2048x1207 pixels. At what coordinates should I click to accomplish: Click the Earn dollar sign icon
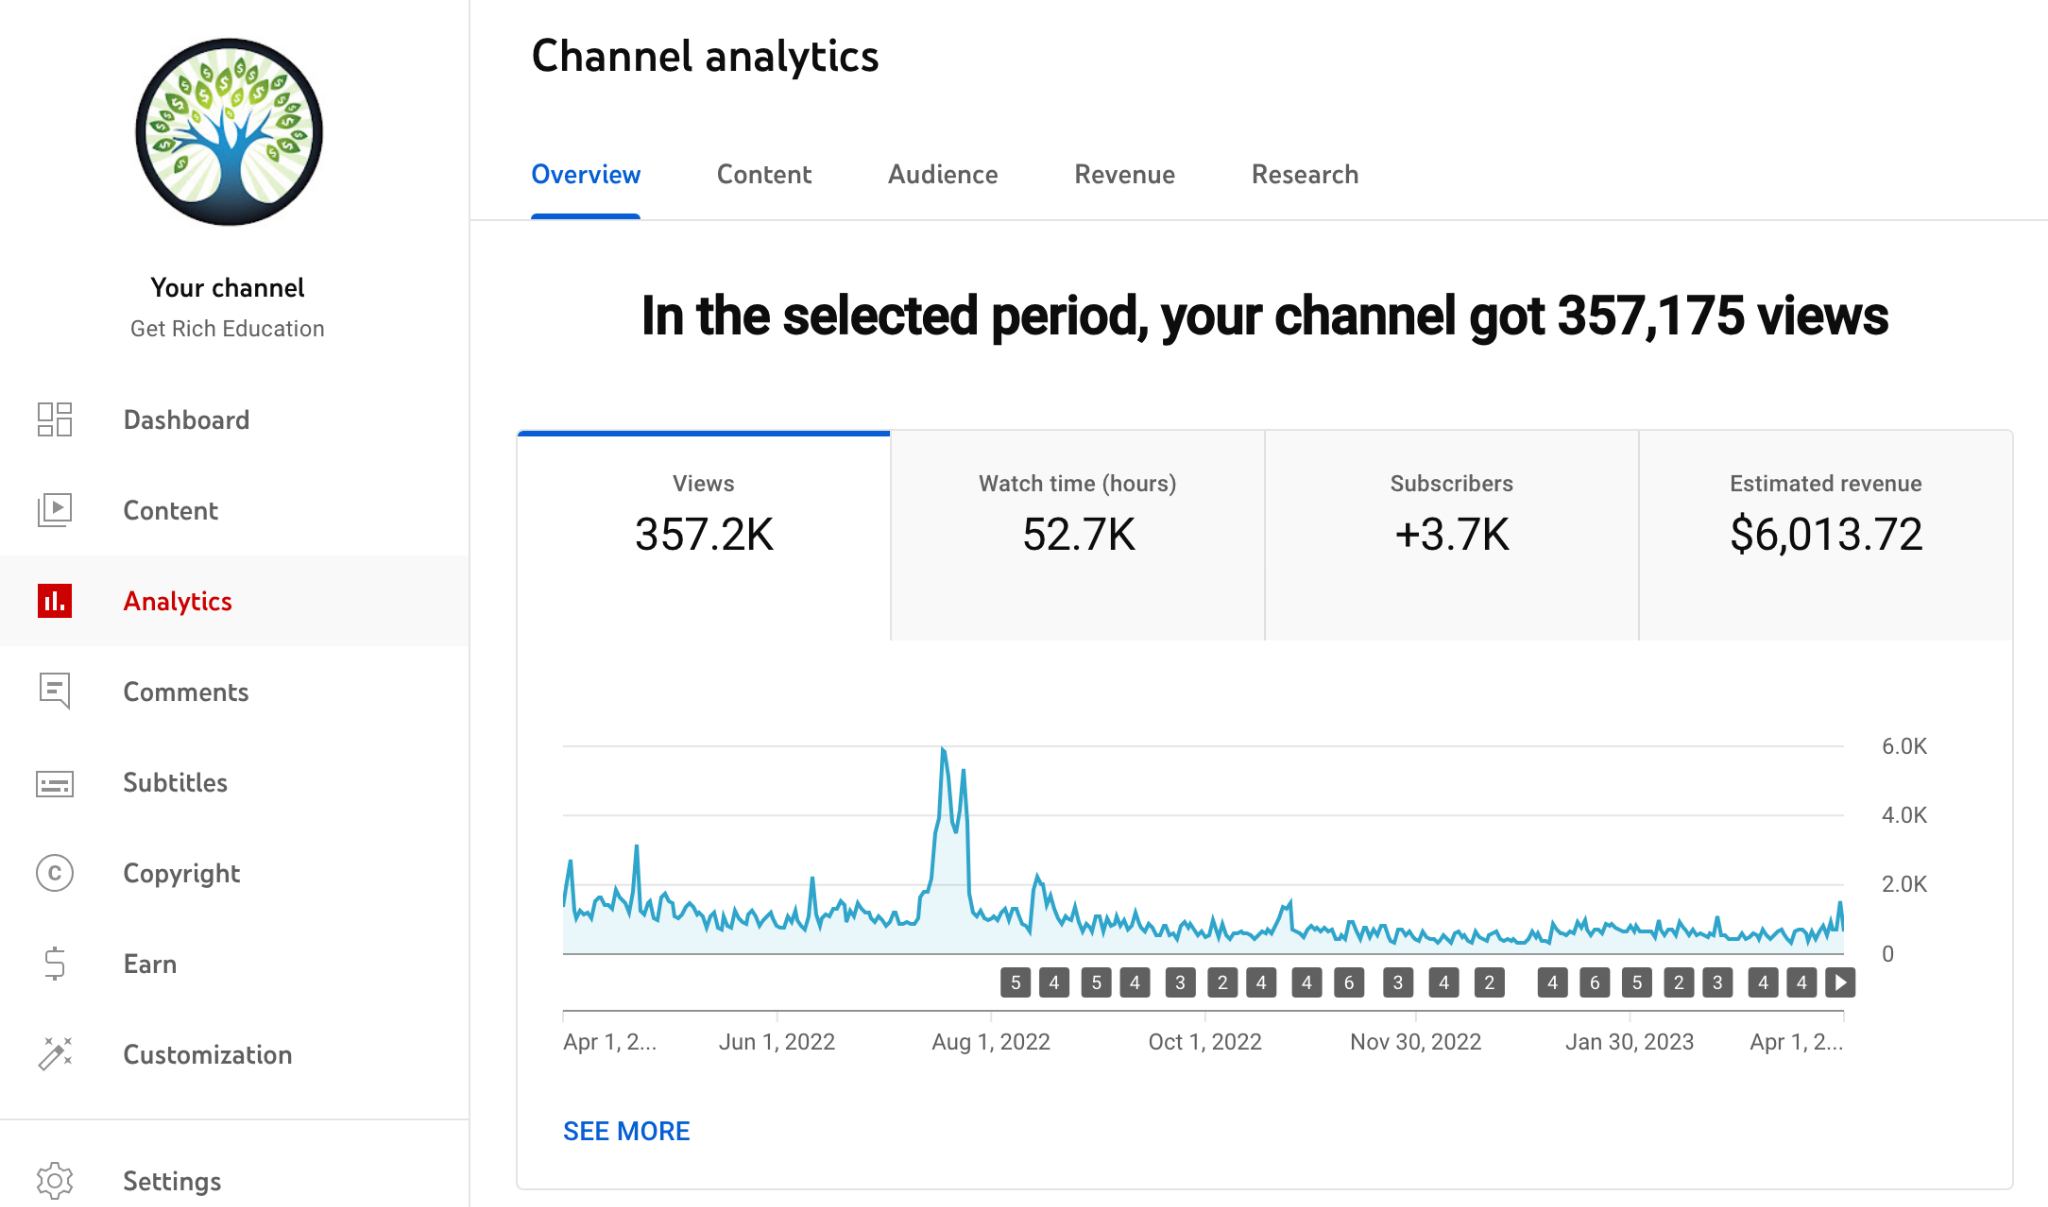(55, 964)
